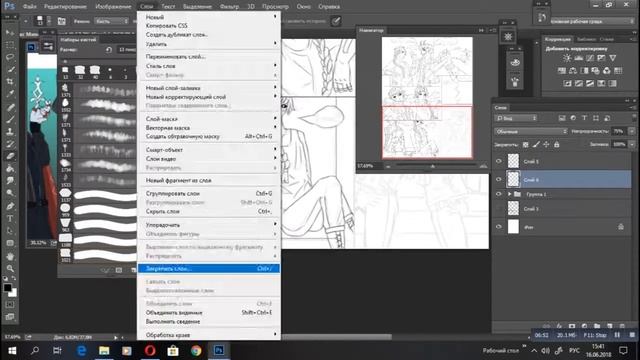Click the background color swatch
This screenshot has height=360, width=640.
(13, 292)
